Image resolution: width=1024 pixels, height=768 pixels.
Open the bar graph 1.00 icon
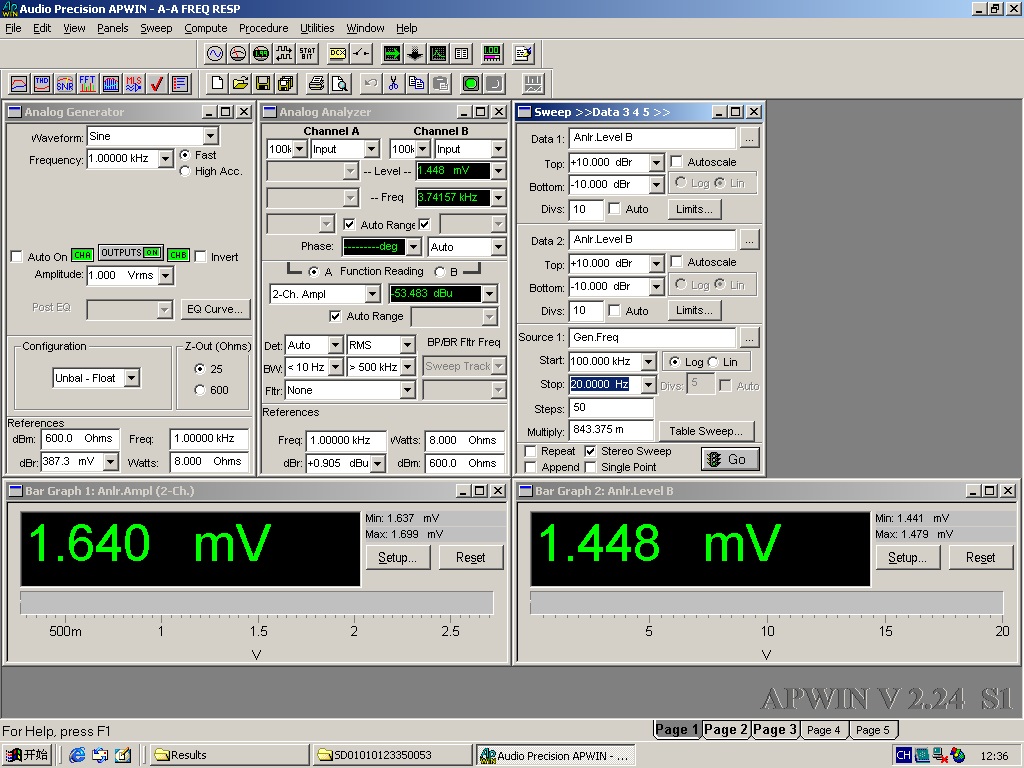[x=492, y=54]
